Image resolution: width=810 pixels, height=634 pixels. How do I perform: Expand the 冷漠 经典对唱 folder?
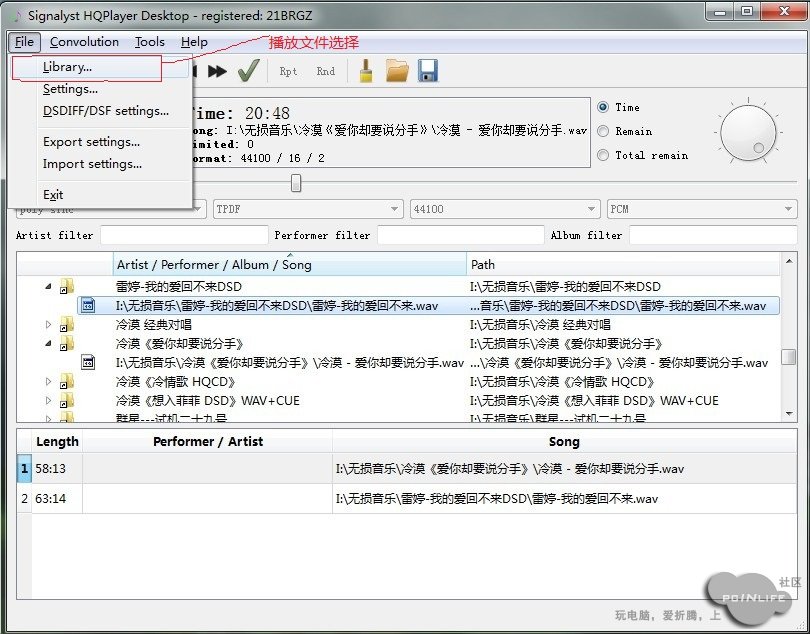click(48, 324)
